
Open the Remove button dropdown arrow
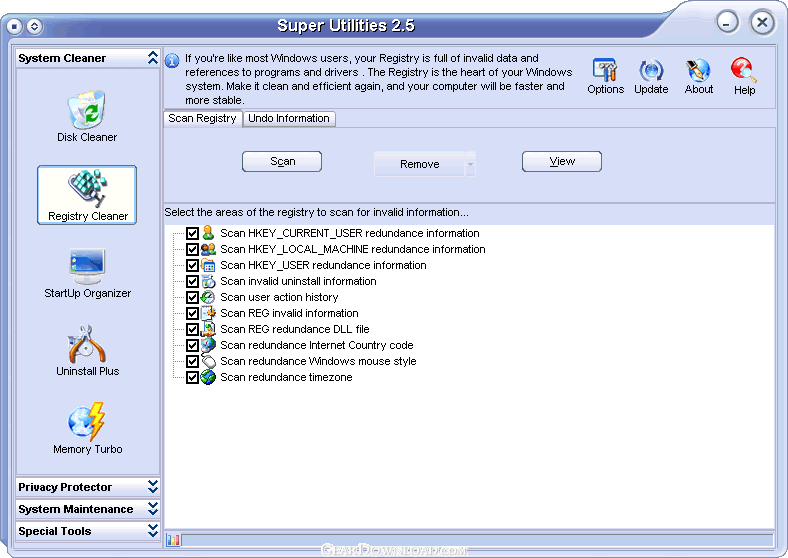click(470, 164)
